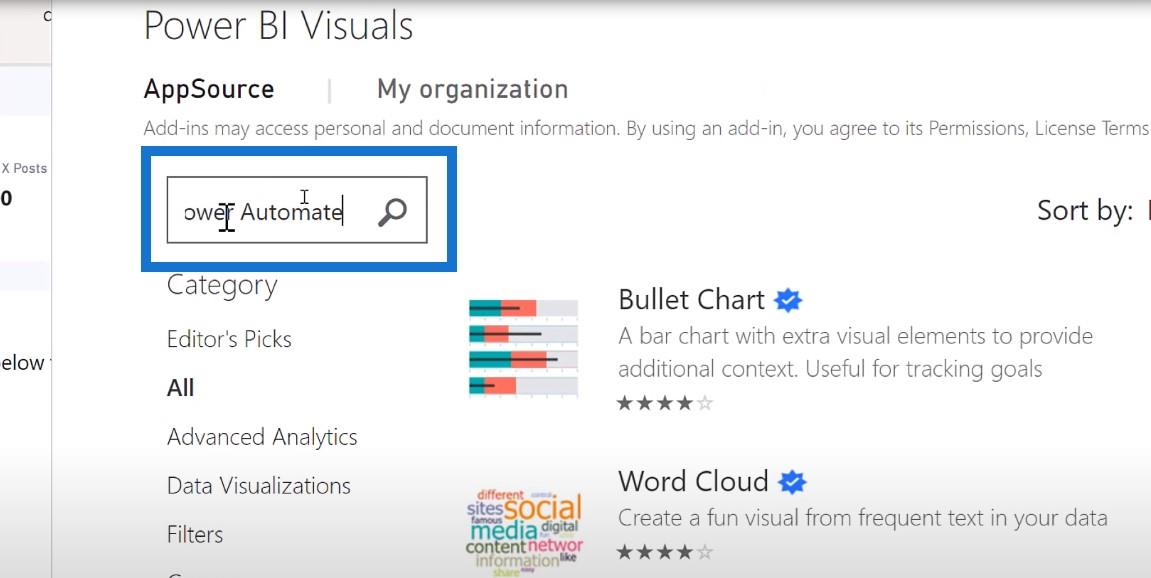Click the Sort by label
Screen dimensions: 1151x578
pyautogui.click(x=1085, y=211)
